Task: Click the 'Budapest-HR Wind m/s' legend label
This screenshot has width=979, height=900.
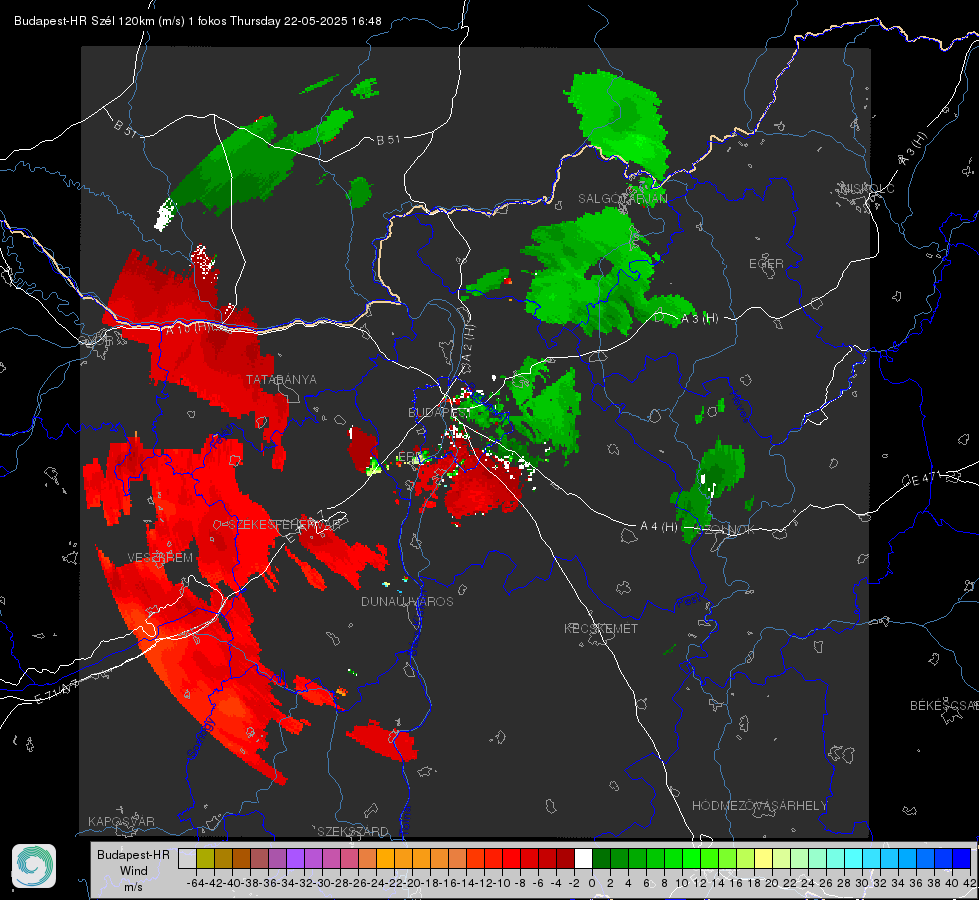Action: coord(134,870)
